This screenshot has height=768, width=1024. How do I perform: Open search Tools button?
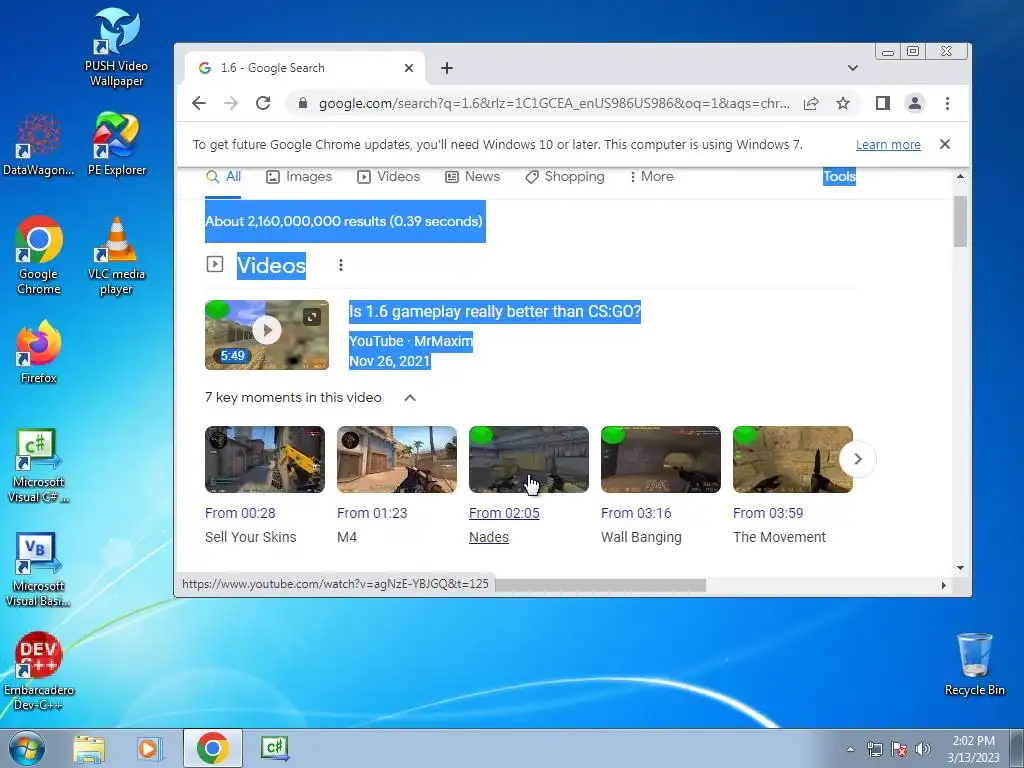(839, 176)
